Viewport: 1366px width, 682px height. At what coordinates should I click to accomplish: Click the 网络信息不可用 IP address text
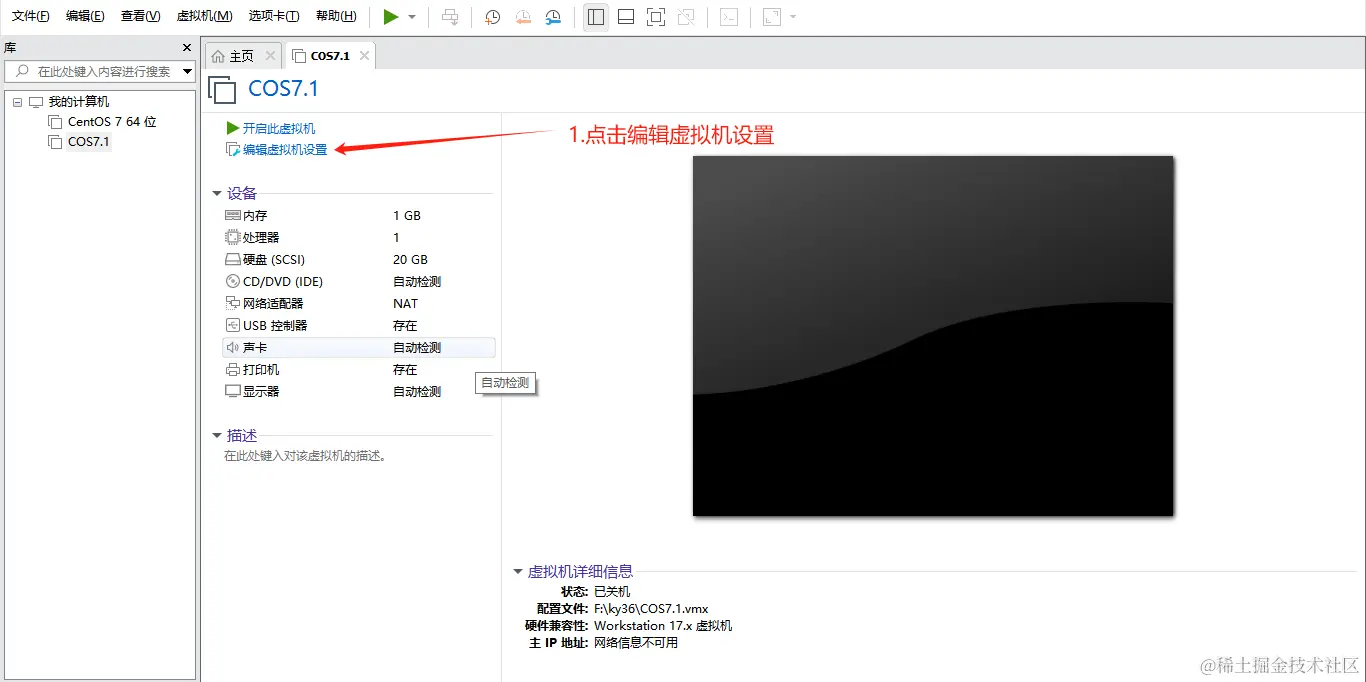(636, 643)
